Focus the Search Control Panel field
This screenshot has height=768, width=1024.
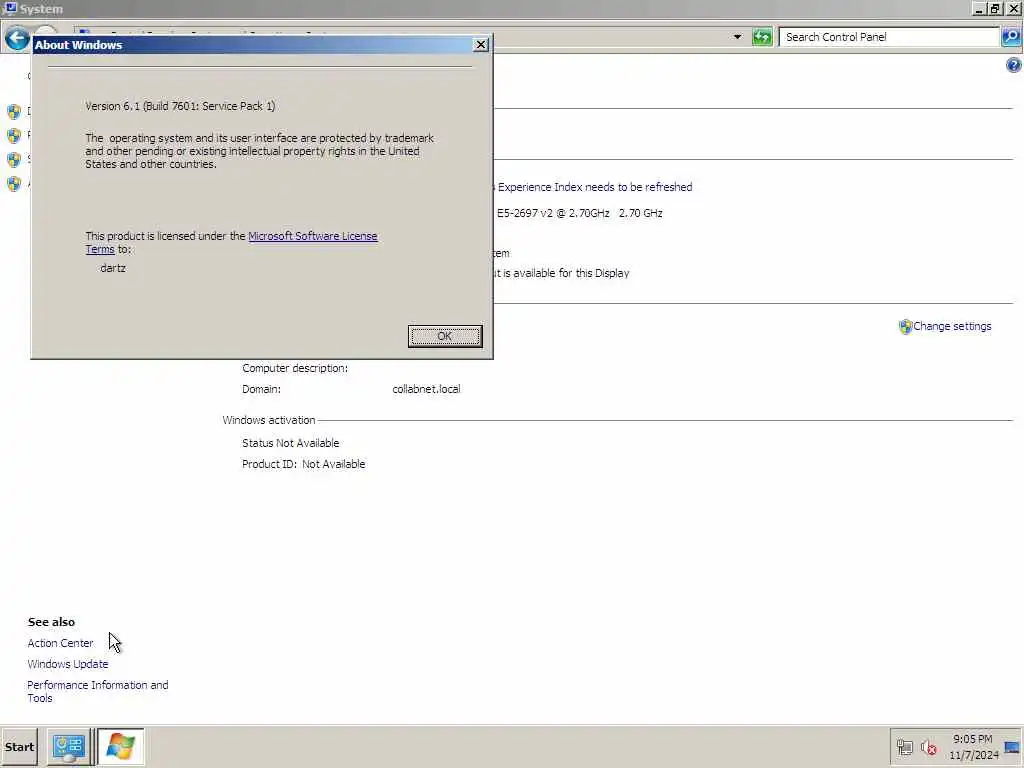[x=889, y=37]
